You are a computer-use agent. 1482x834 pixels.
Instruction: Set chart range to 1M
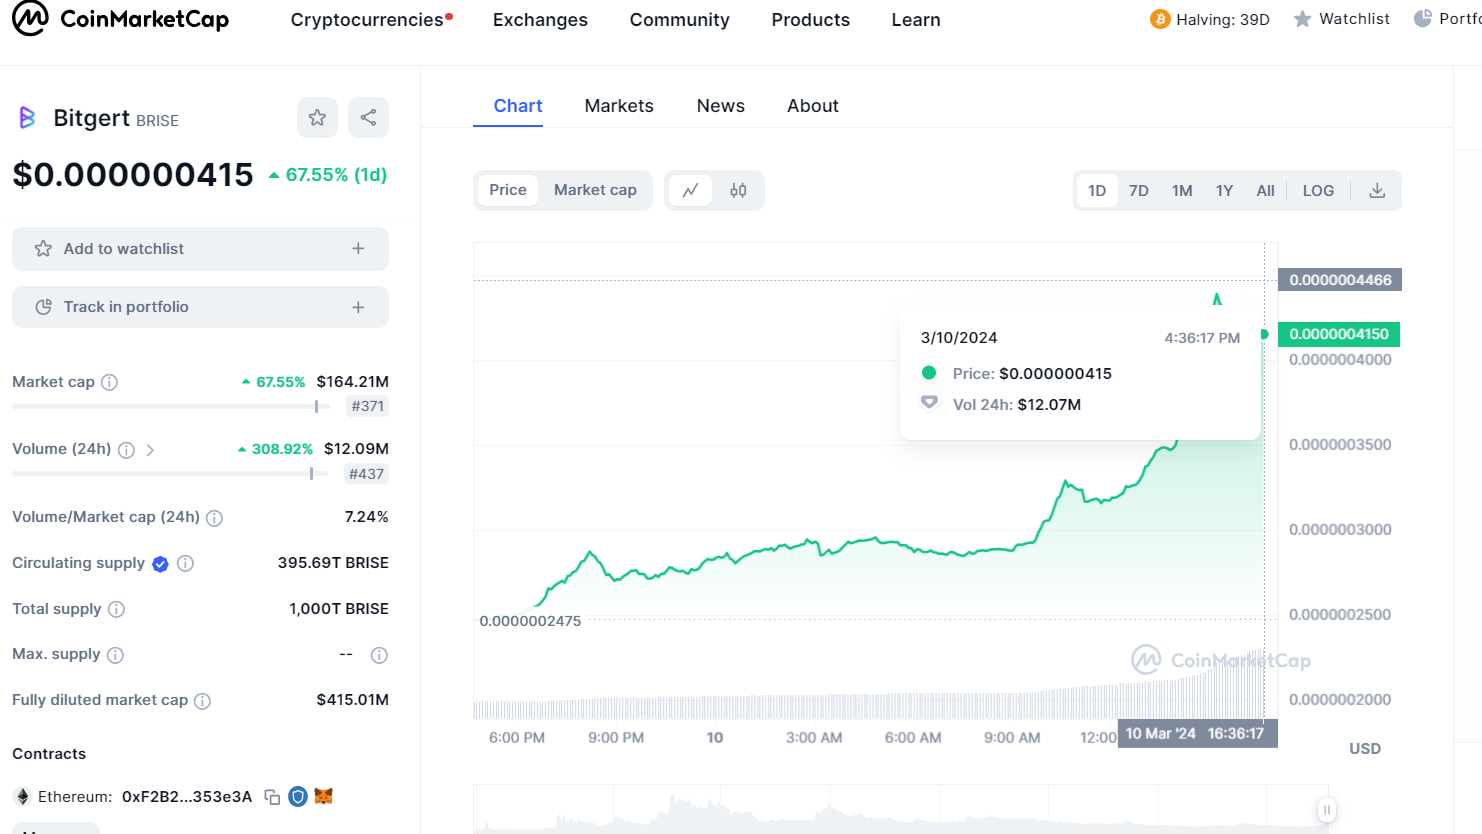pyautogui.click(x=1182, y=190)
